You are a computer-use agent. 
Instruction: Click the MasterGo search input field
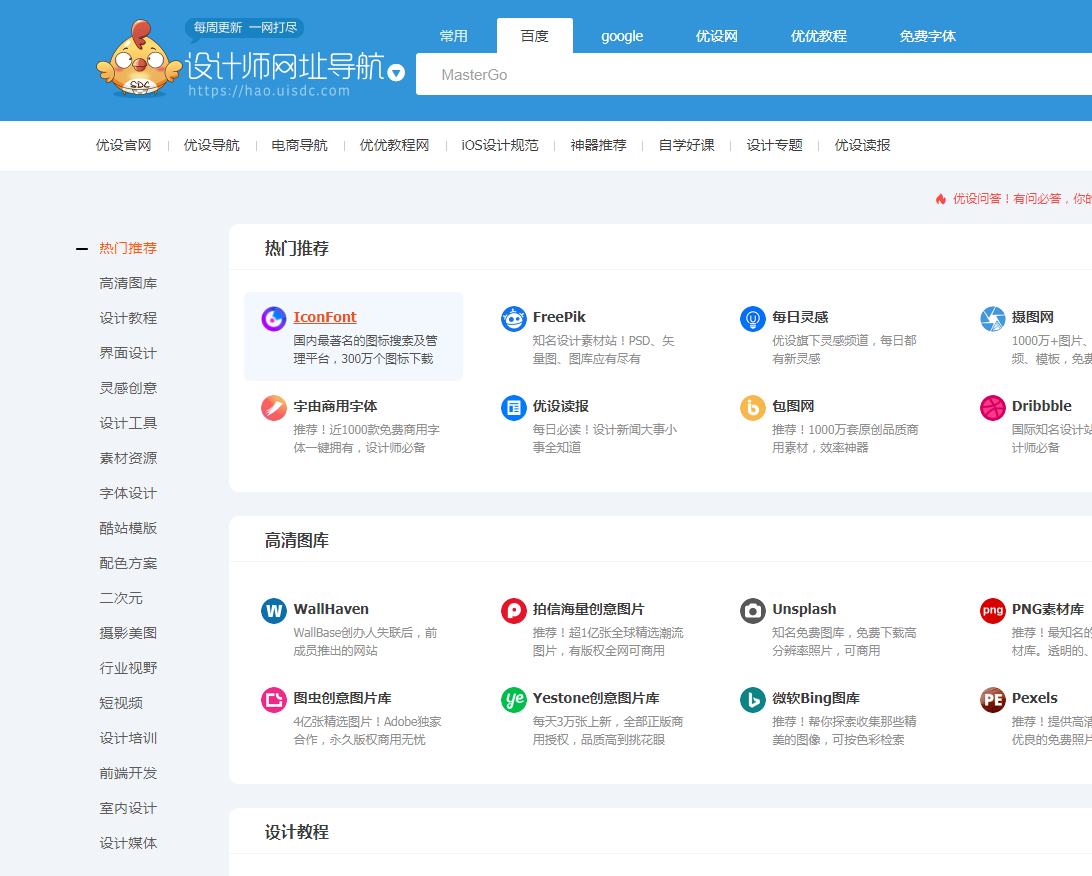[x=754, y=75]
